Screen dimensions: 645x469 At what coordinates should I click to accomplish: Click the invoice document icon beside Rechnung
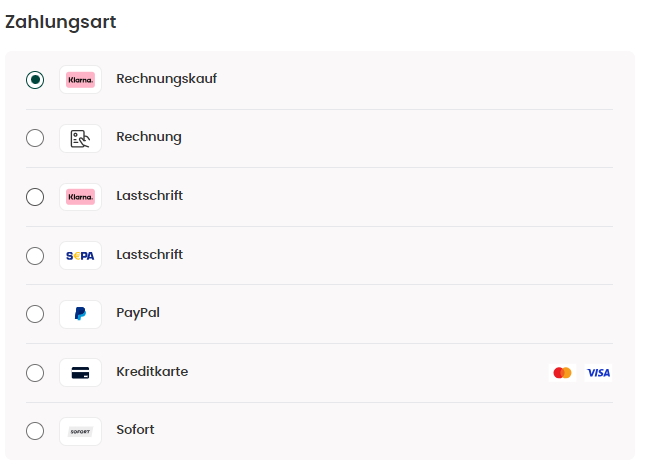click(x=80, y=138)
